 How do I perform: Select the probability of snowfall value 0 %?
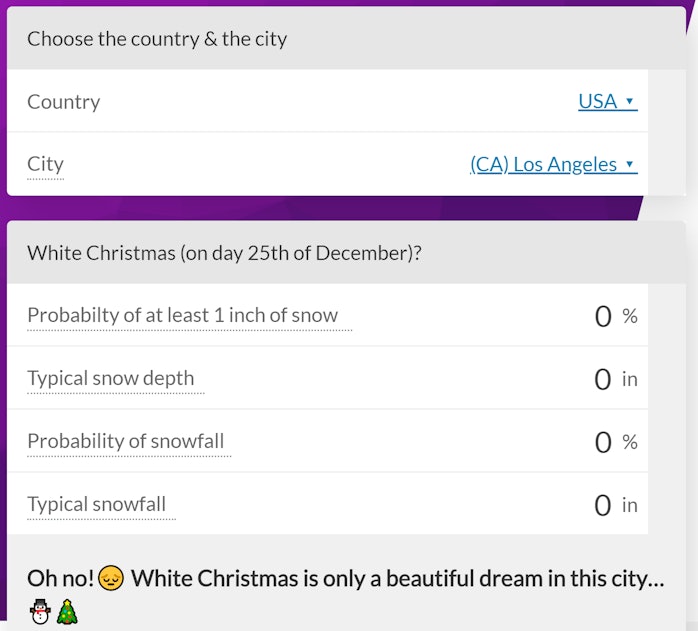pyautogui.click(x=616, y=442)
